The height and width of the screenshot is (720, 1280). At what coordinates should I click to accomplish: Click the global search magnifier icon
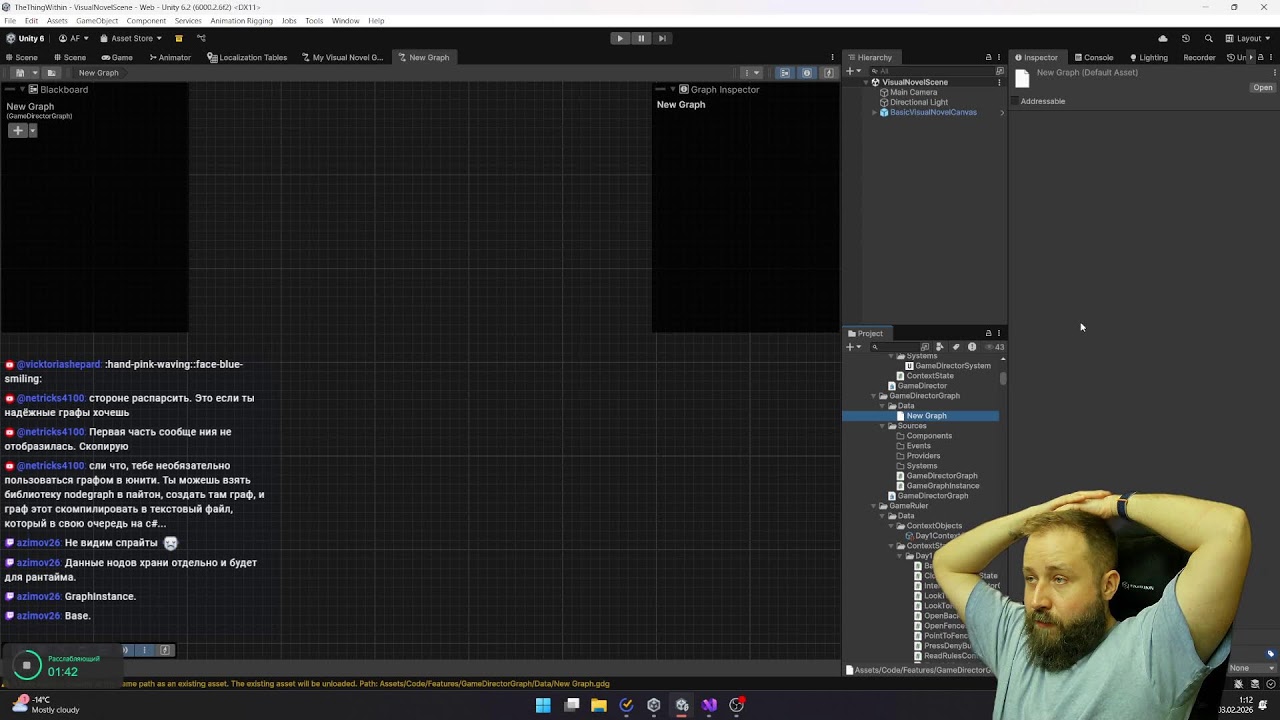(x=1208, y=38)
